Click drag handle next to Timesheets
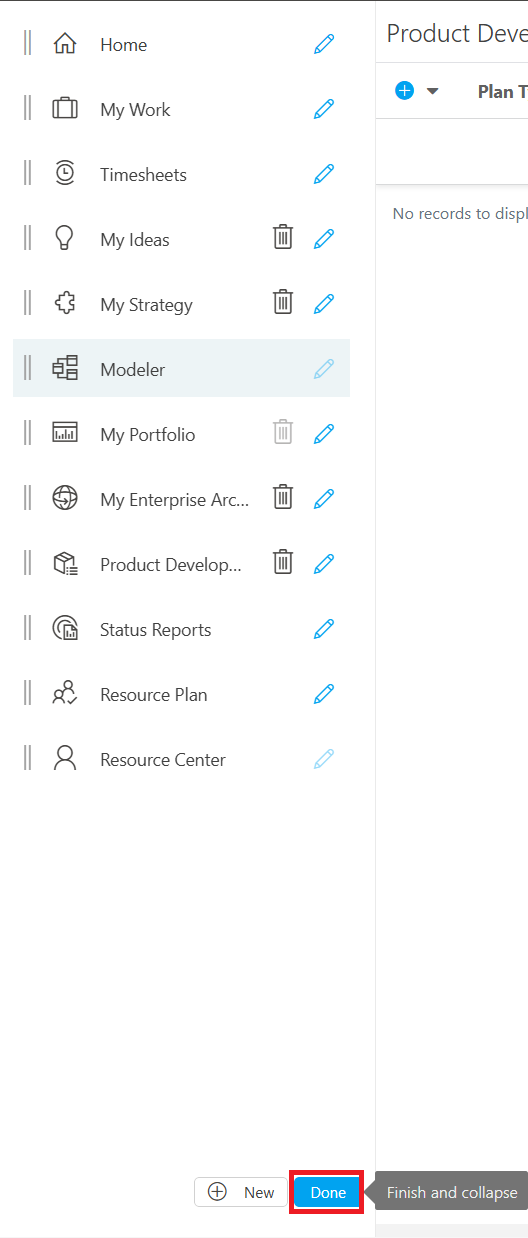Viewport: 528px width, 1238px height. coord(28,173)
